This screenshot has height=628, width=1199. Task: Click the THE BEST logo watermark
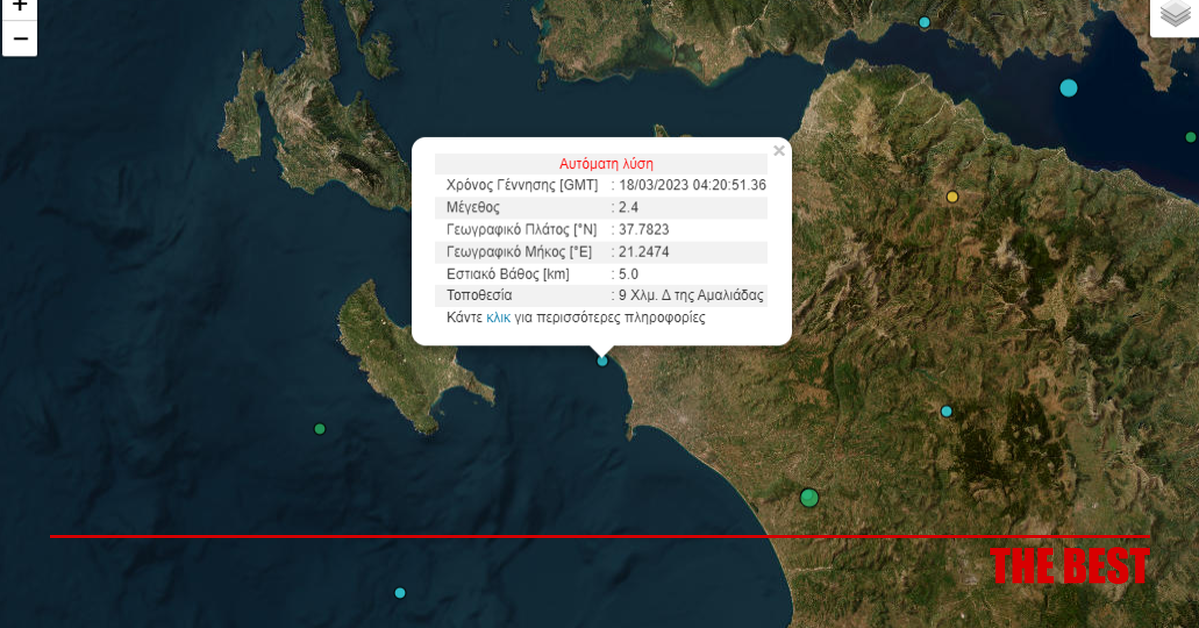coord(1069,566)
